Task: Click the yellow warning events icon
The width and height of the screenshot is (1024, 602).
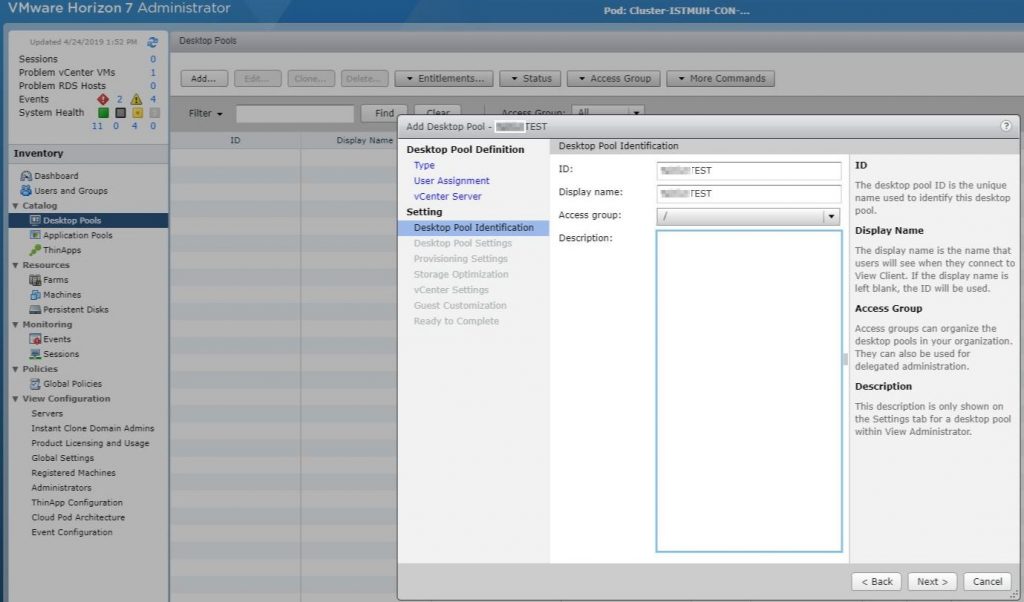Action: [136, 99]
